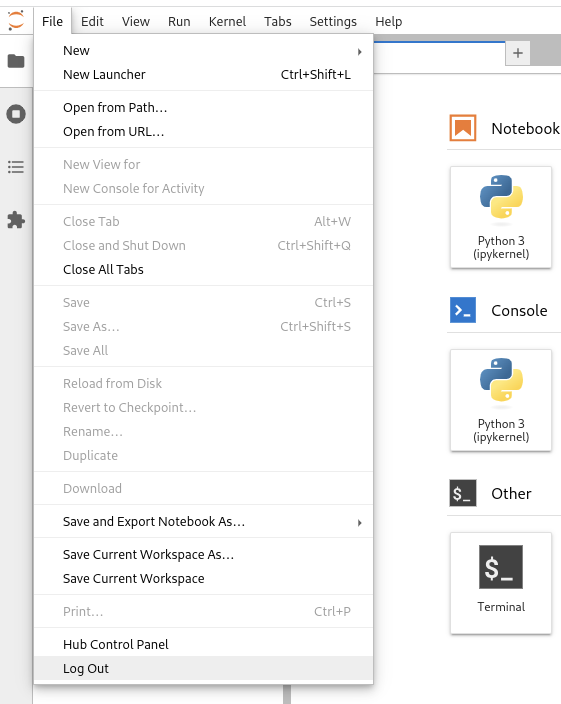Click the greyed-out Save As… entry
Image resolution: width=561 pixels, height=704 pixels.
(203, 326)
